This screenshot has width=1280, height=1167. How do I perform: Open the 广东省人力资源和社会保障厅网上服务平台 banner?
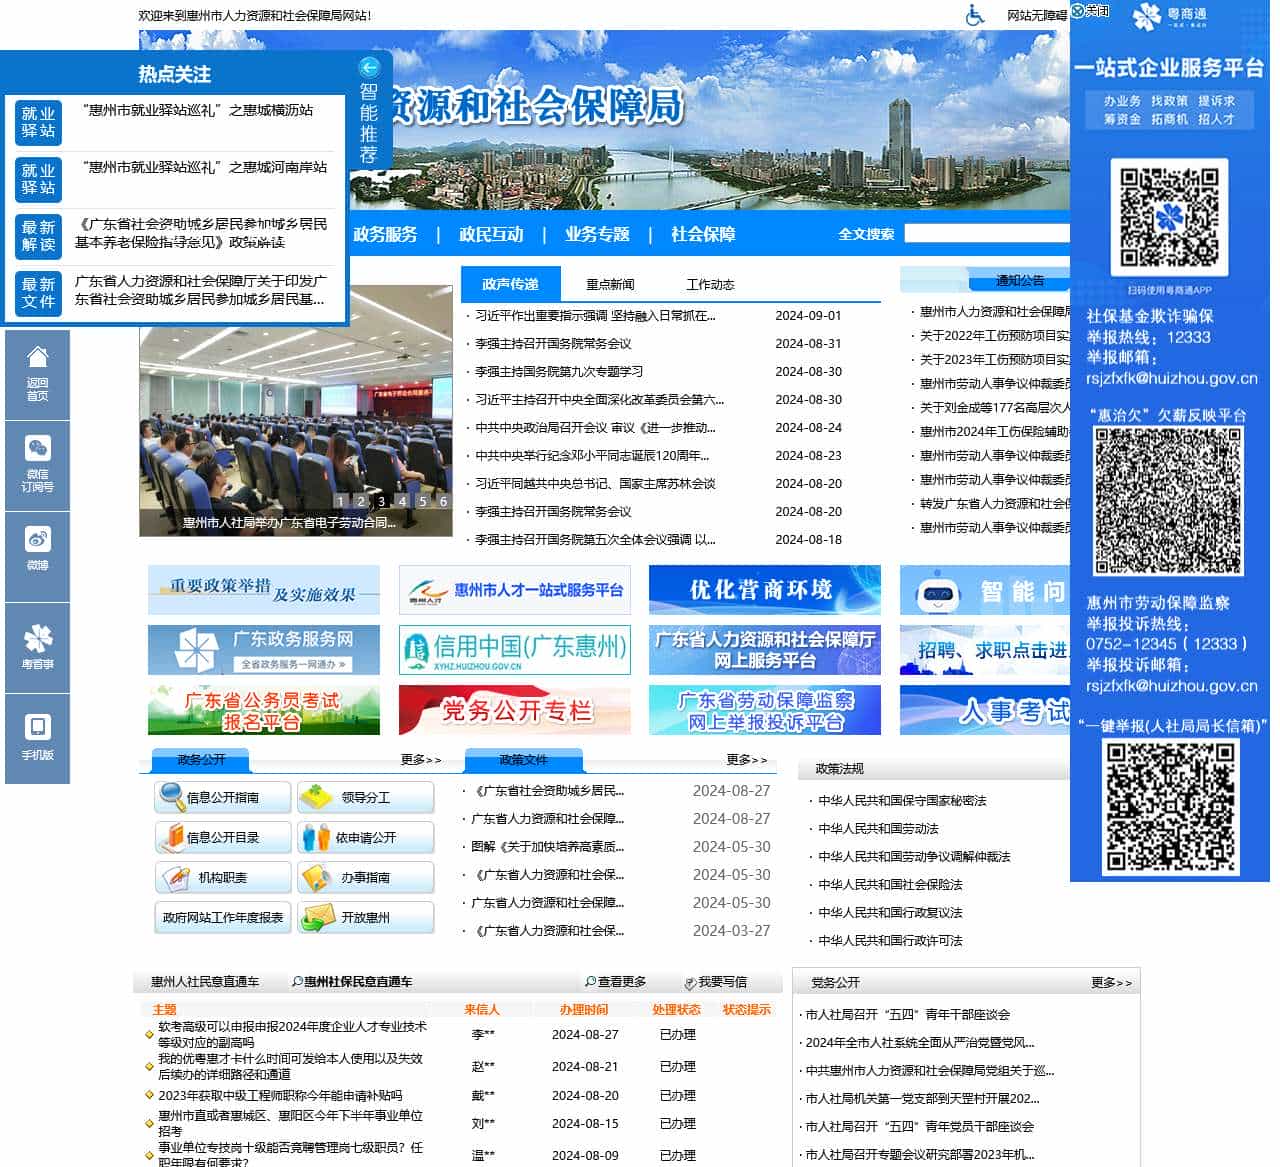[765, 650]
